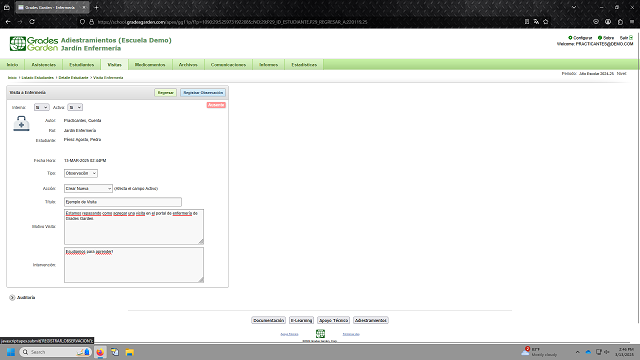640x360 pixels.
Task: Click the Registrar Observación button
Action: pyautogui.click(x=203, y=93)
